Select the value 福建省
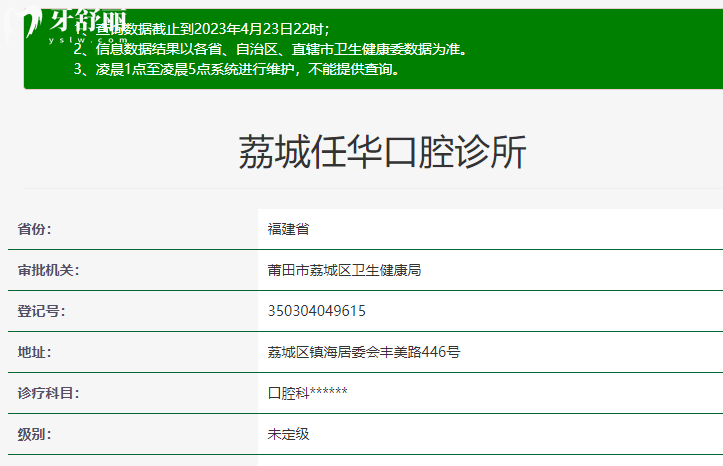This screenshot has width=723, height=466. [288, 229]
